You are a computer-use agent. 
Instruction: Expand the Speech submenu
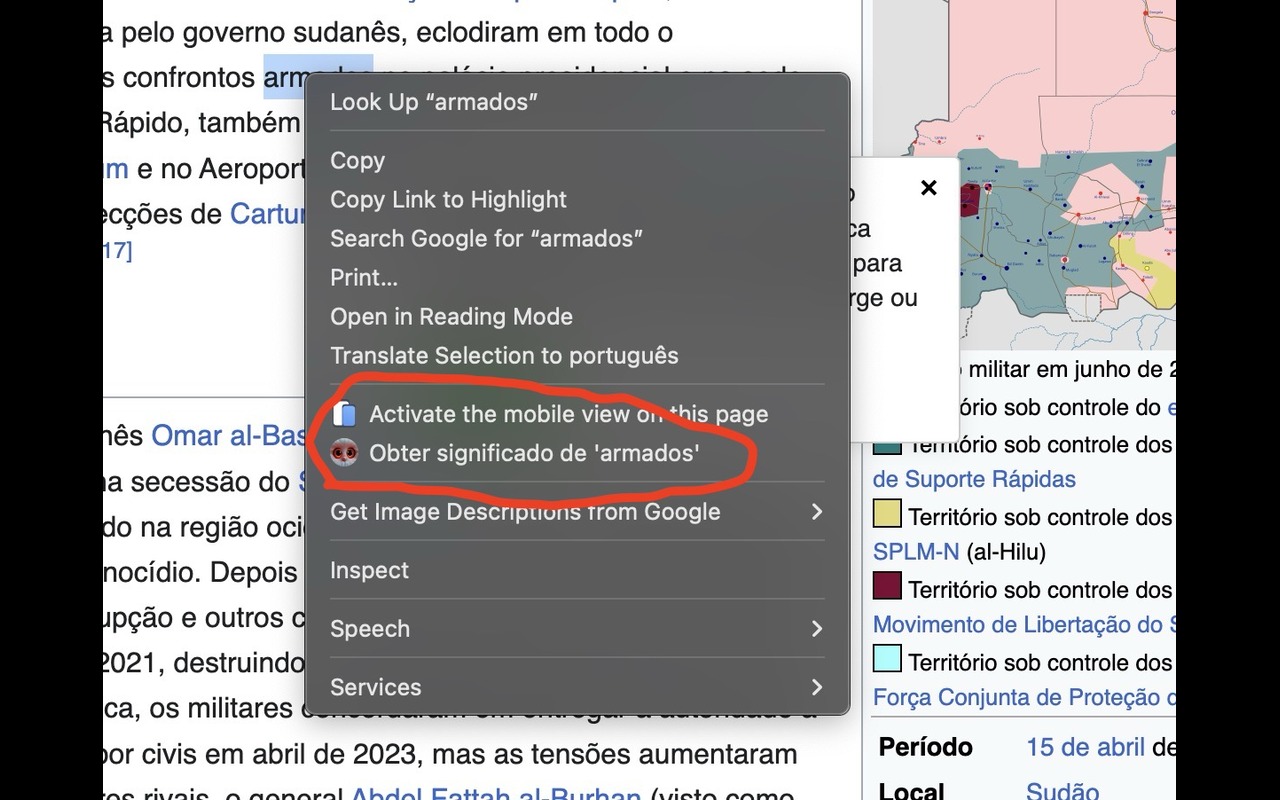370,628
